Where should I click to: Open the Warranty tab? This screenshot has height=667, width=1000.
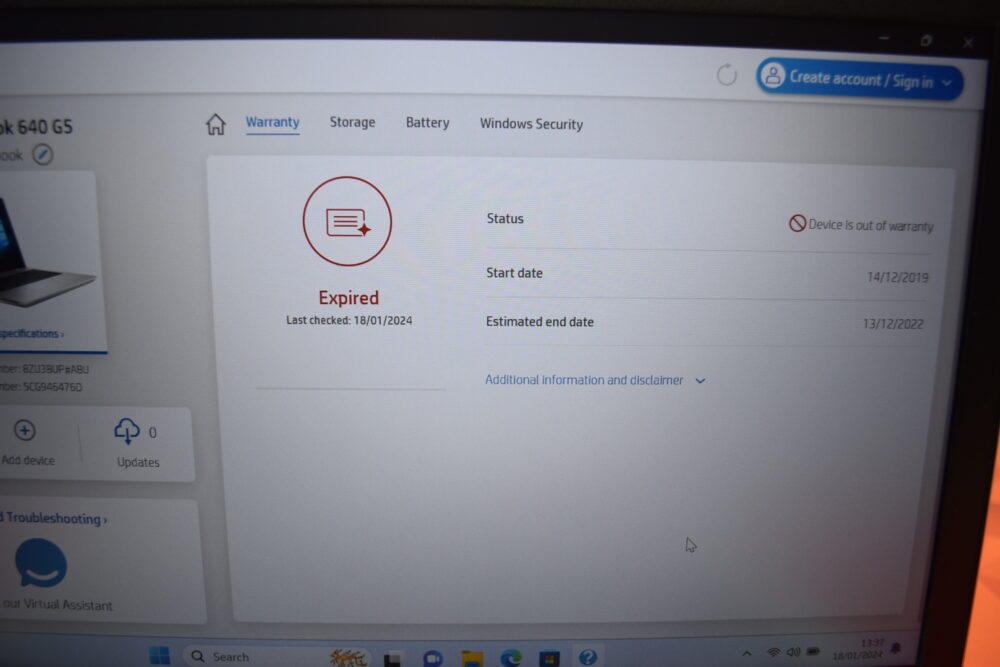(x=272, y=122)
